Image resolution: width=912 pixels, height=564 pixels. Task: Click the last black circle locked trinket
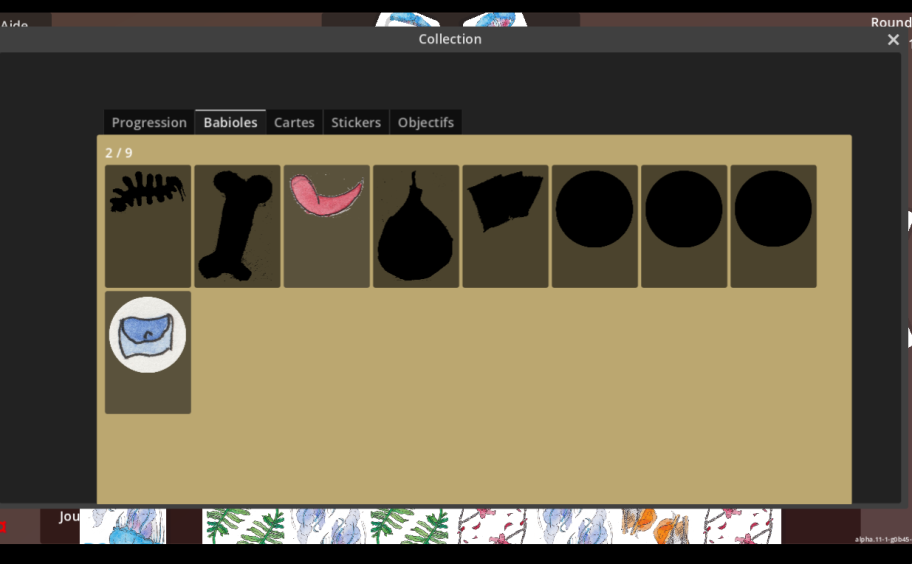pos(774,226)
